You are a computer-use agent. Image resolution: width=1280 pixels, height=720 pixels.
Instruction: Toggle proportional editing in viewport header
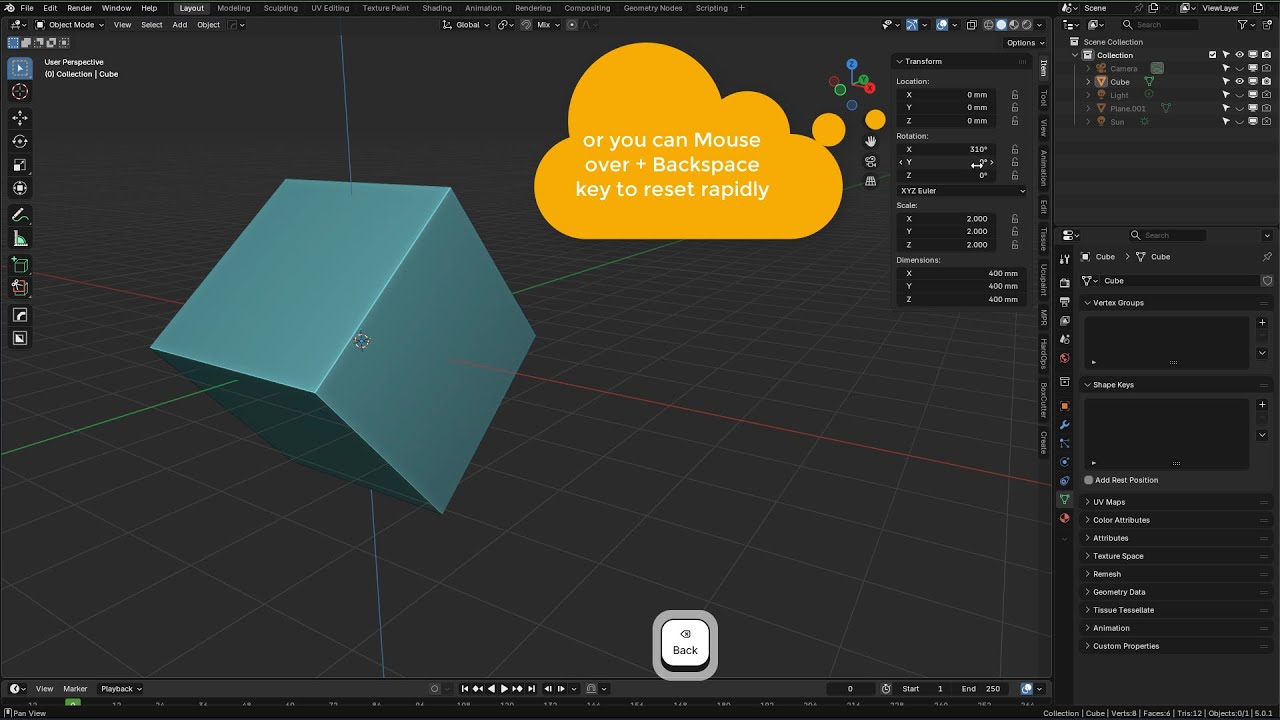coord(572,24)
